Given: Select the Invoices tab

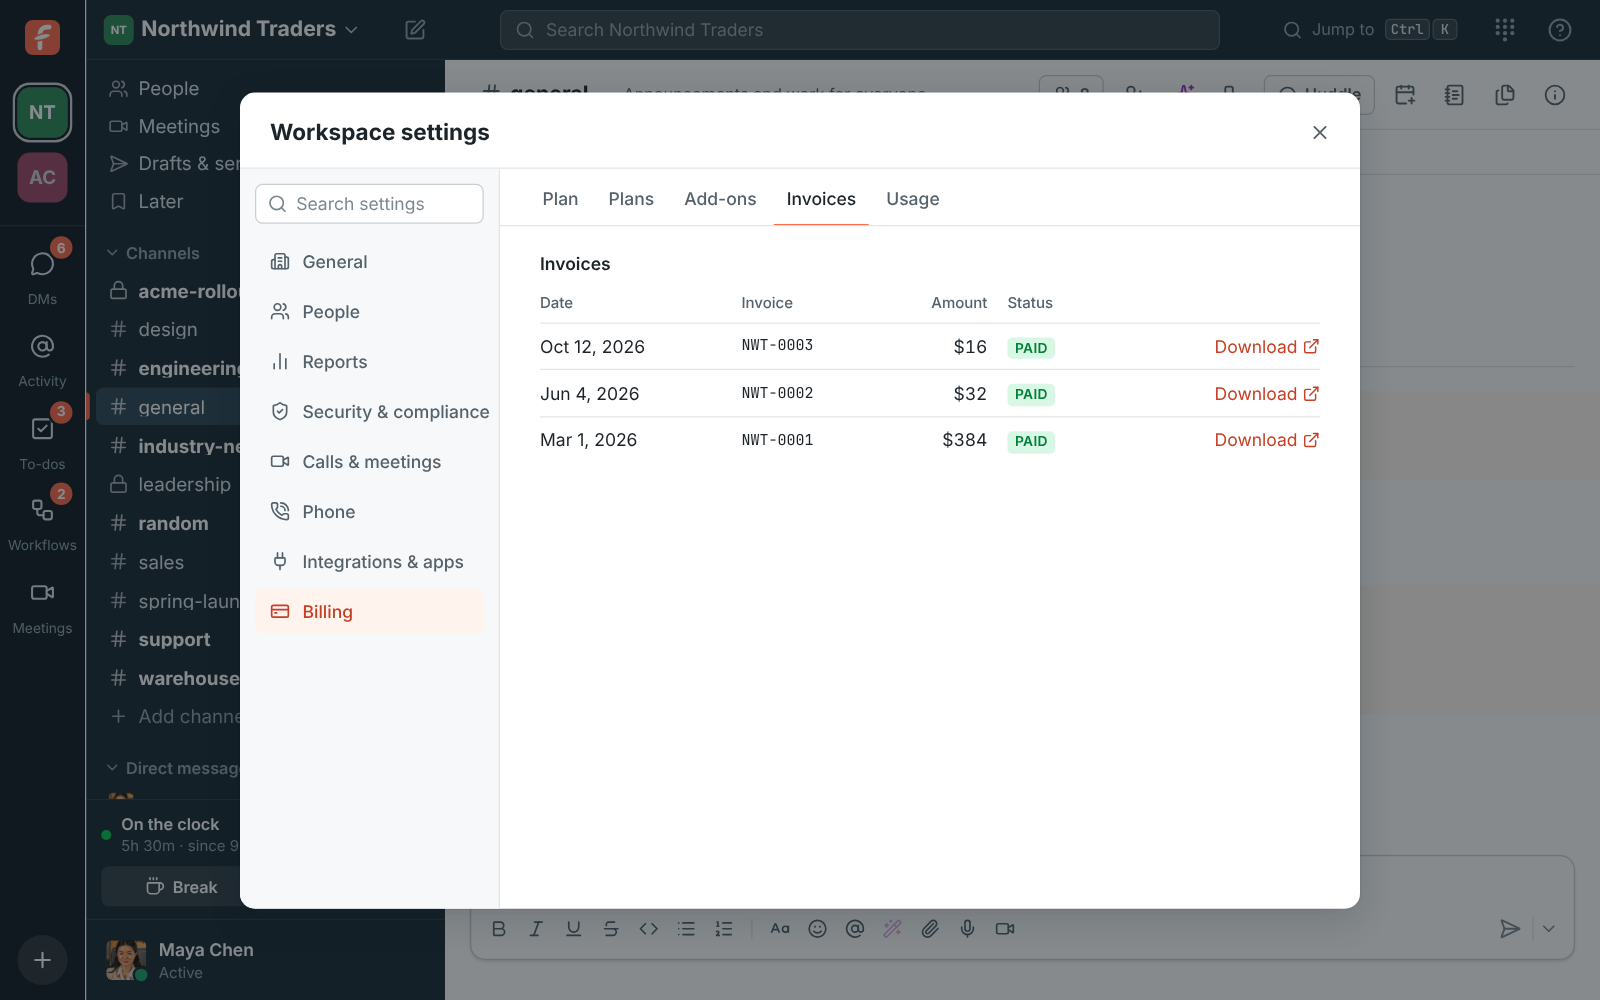Looking at the screenshot, I should (x=821, y=199).
